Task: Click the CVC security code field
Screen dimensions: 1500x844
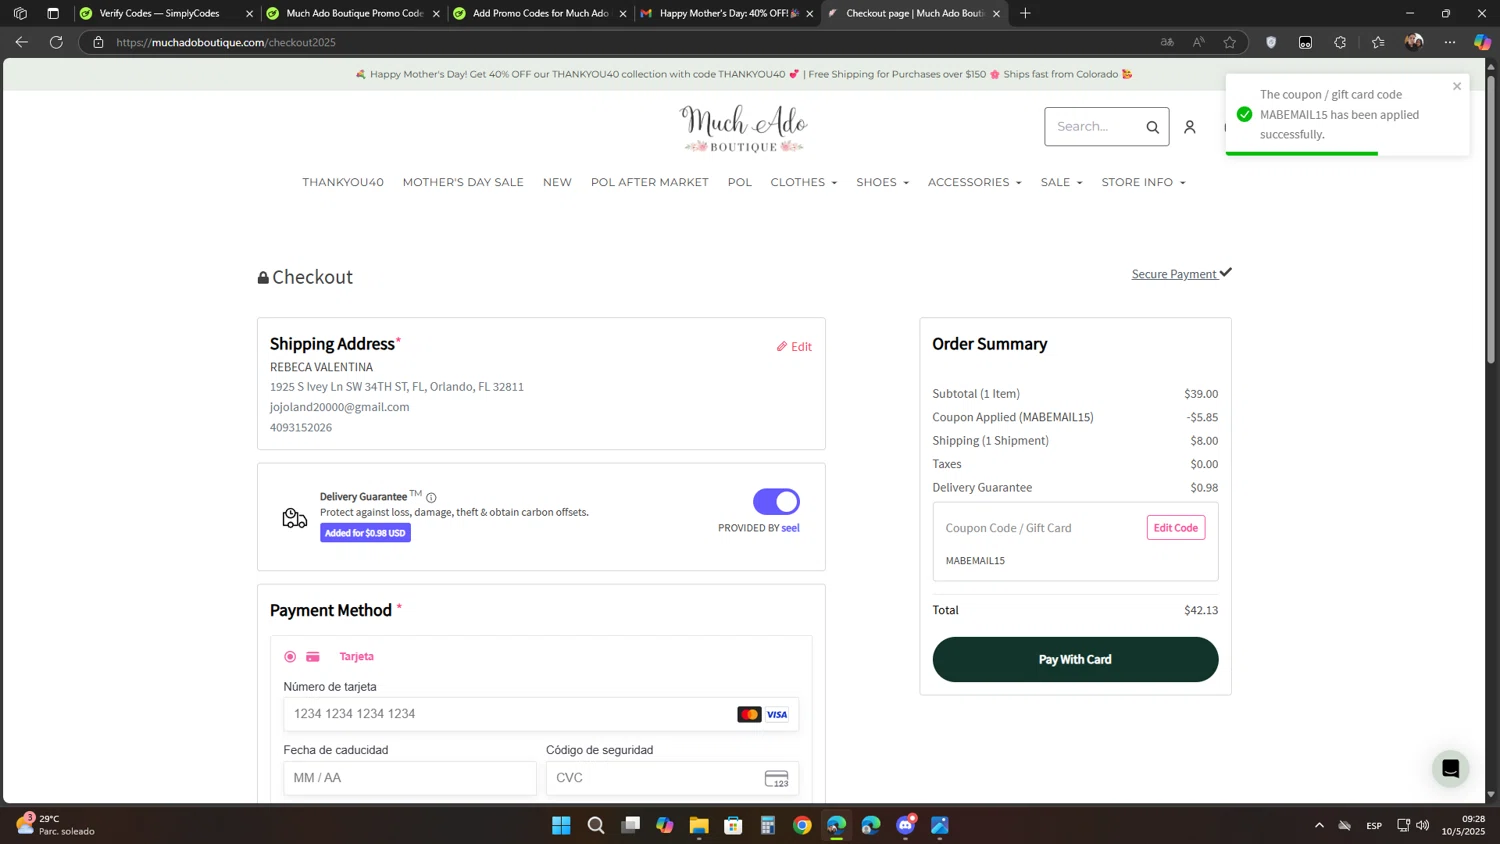Action: coord(672,778)
